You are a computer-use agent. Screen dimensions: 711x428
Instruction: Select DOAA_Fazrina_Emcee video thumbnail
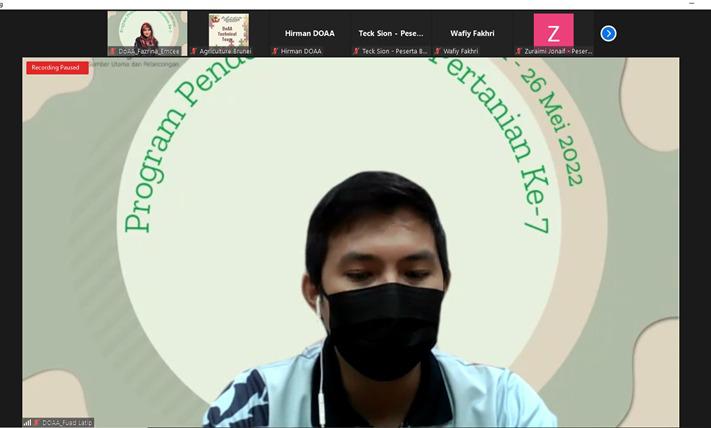(147, 33)
